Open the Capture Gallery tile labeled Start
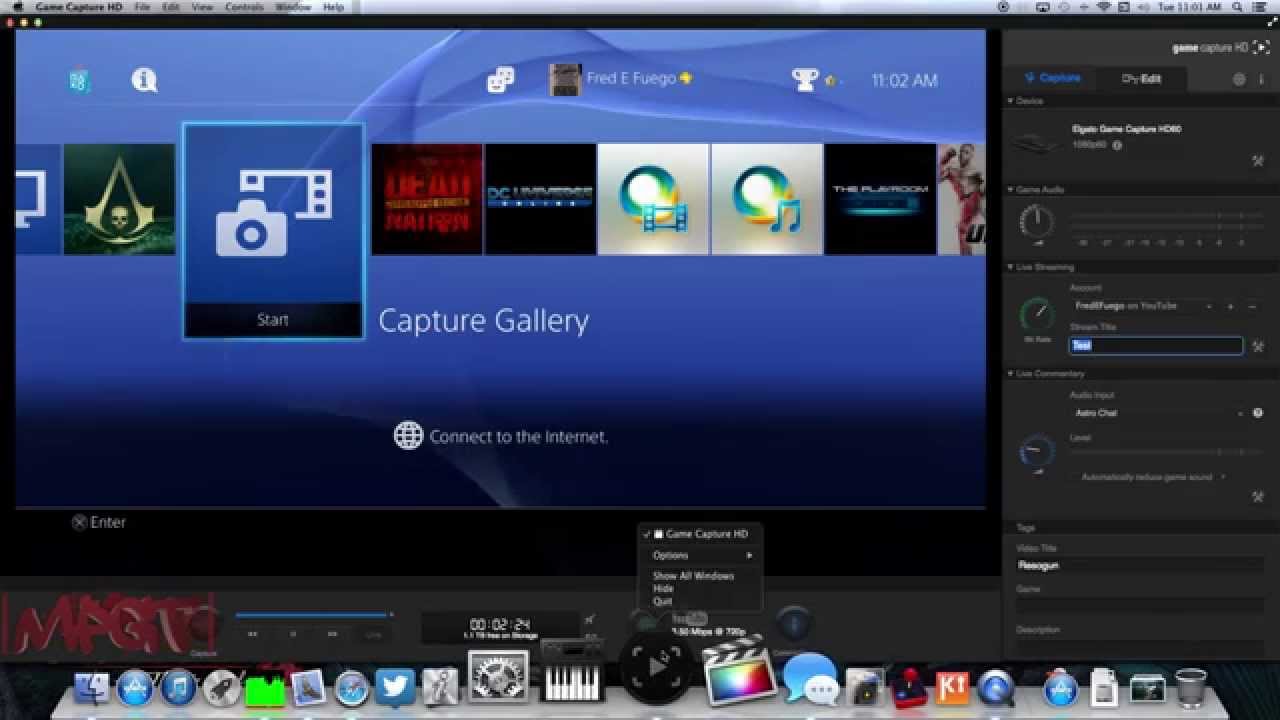The image size is (1280, 720). (273, 231)
